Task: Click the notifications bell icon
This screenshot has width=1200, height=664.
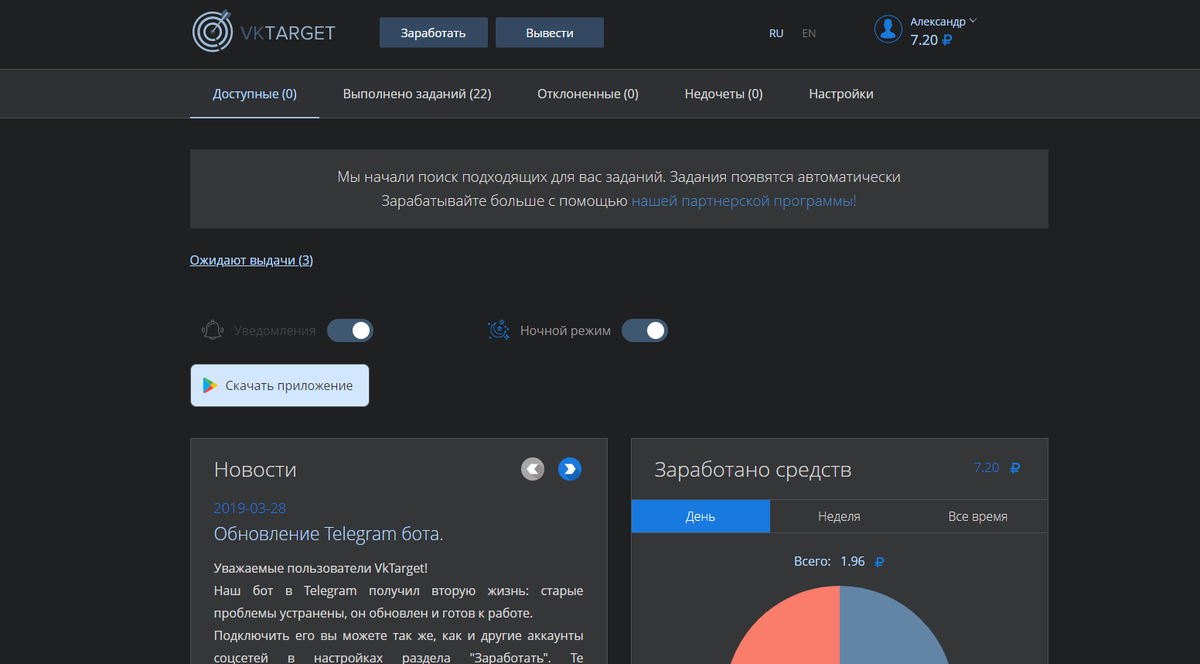Action: click(212, 329)
